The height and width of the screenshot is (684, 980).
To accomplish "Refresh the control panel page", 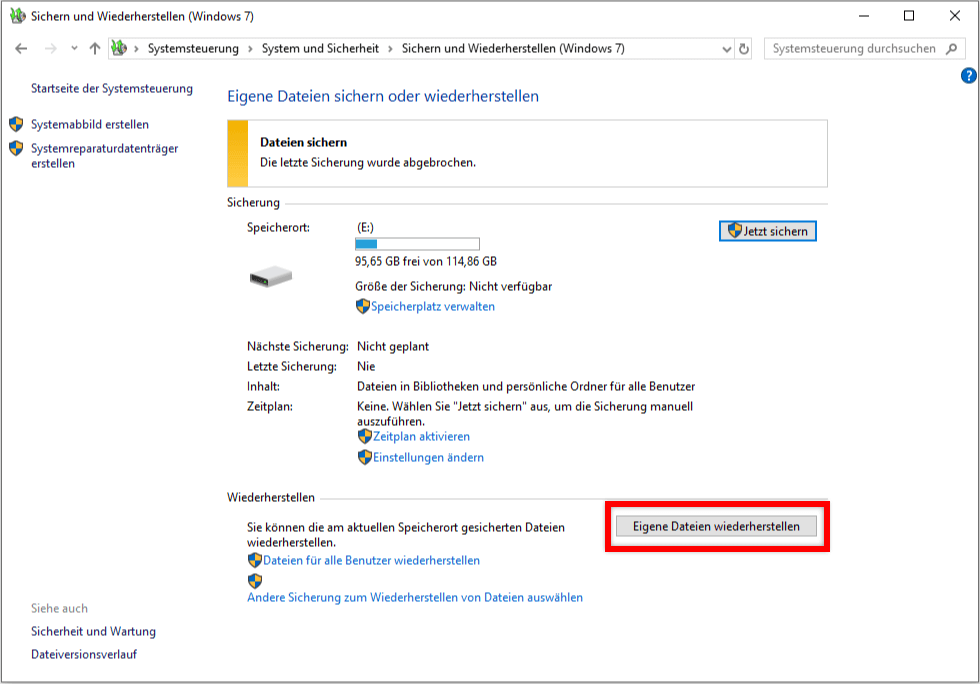I will click(x=744, y=49).
